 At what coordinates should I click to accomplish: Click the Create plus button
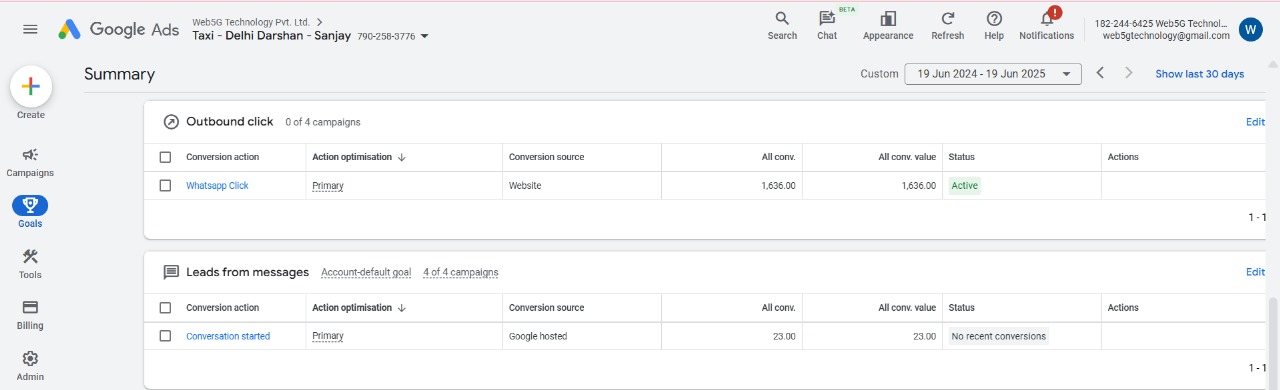tap(31, 87)
